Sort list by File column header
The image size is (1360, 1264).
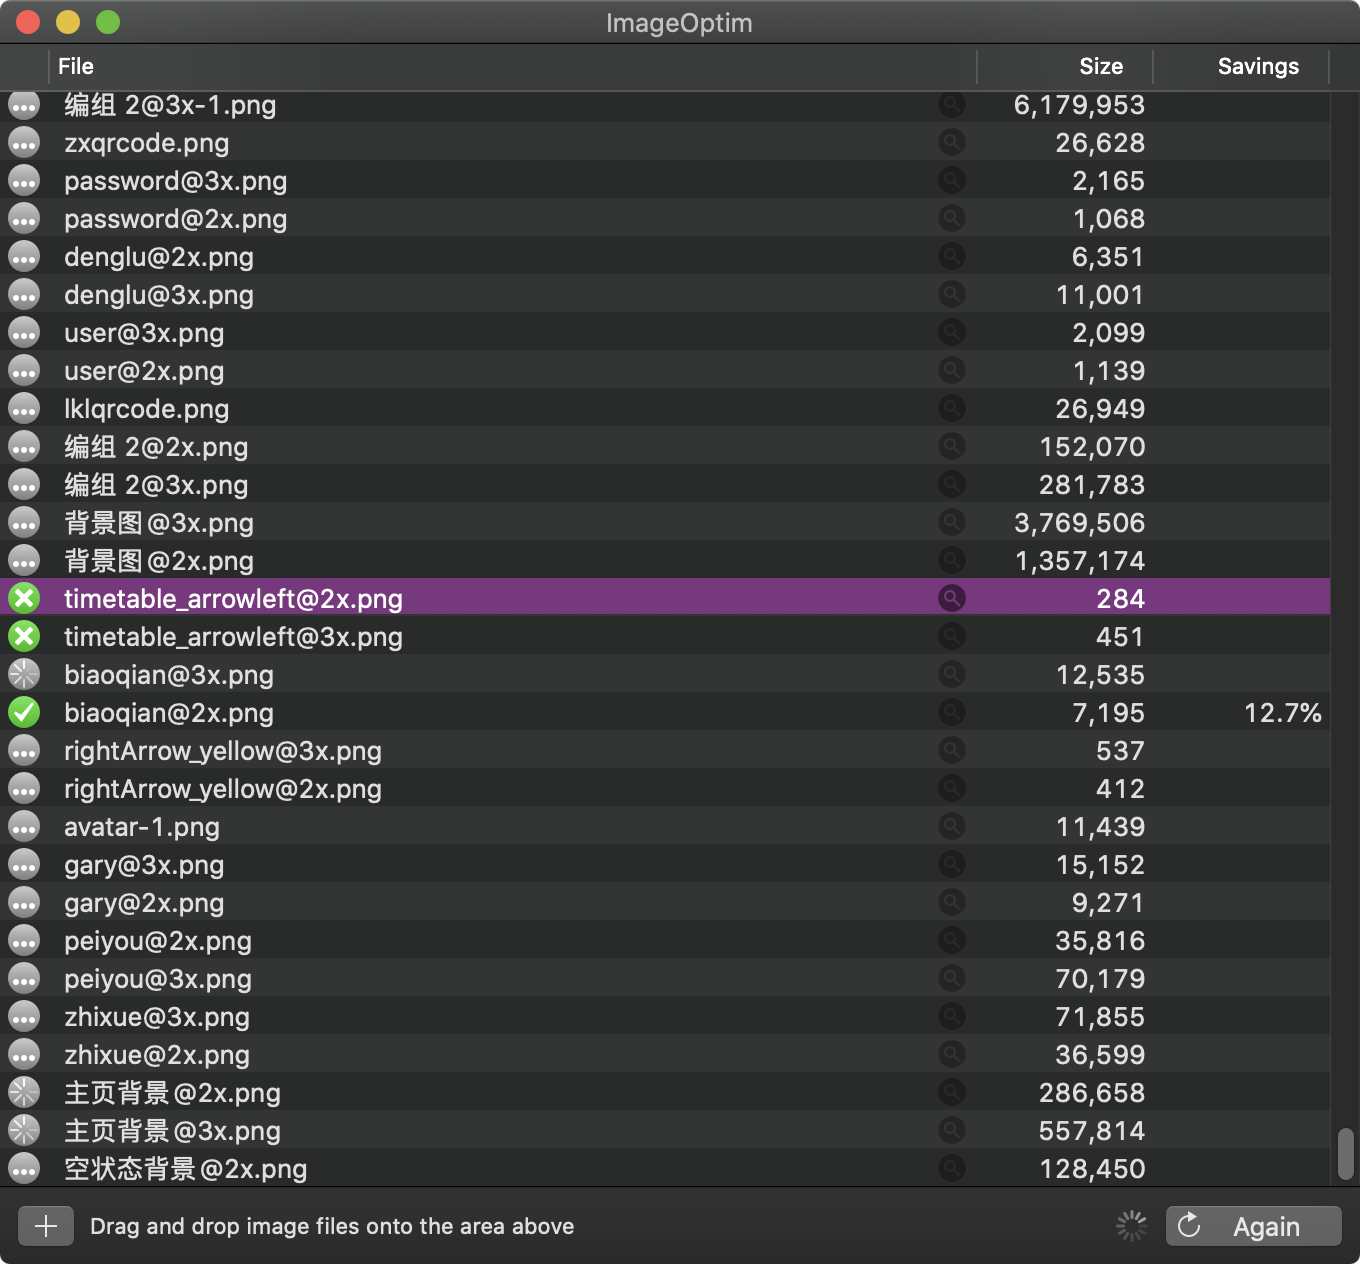(x=76, y=66)
